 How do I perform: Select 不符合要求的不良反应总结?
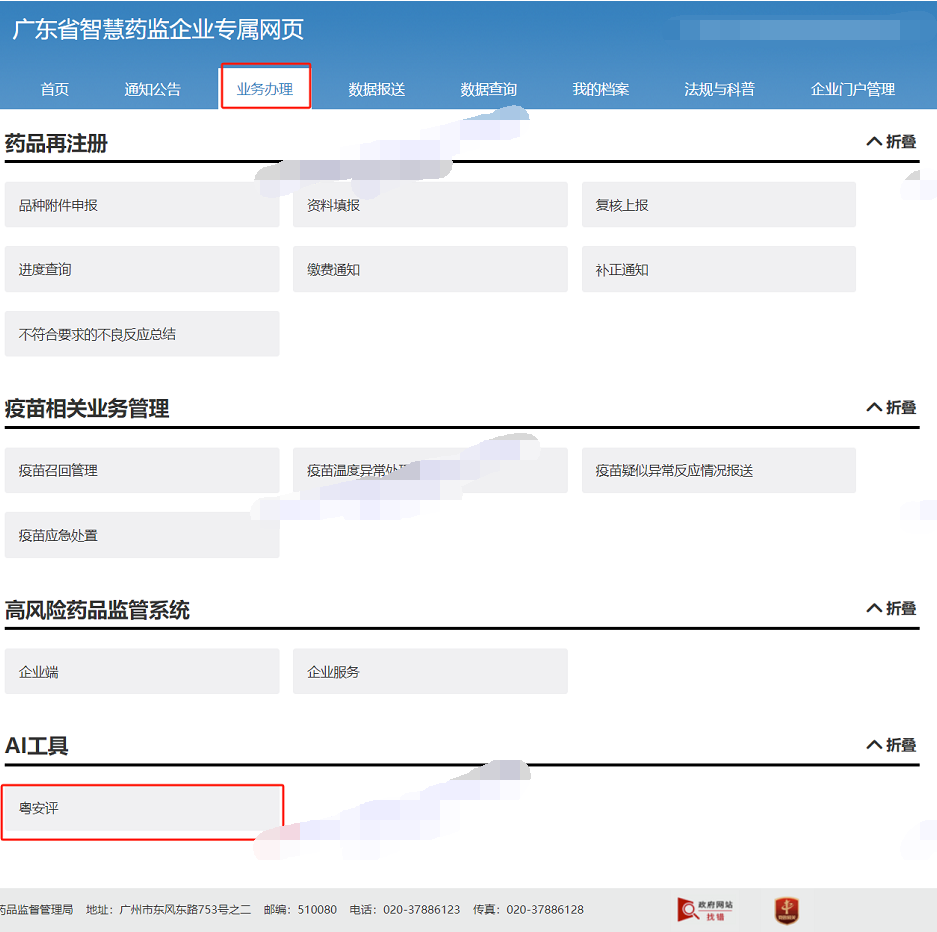[142, 334]
